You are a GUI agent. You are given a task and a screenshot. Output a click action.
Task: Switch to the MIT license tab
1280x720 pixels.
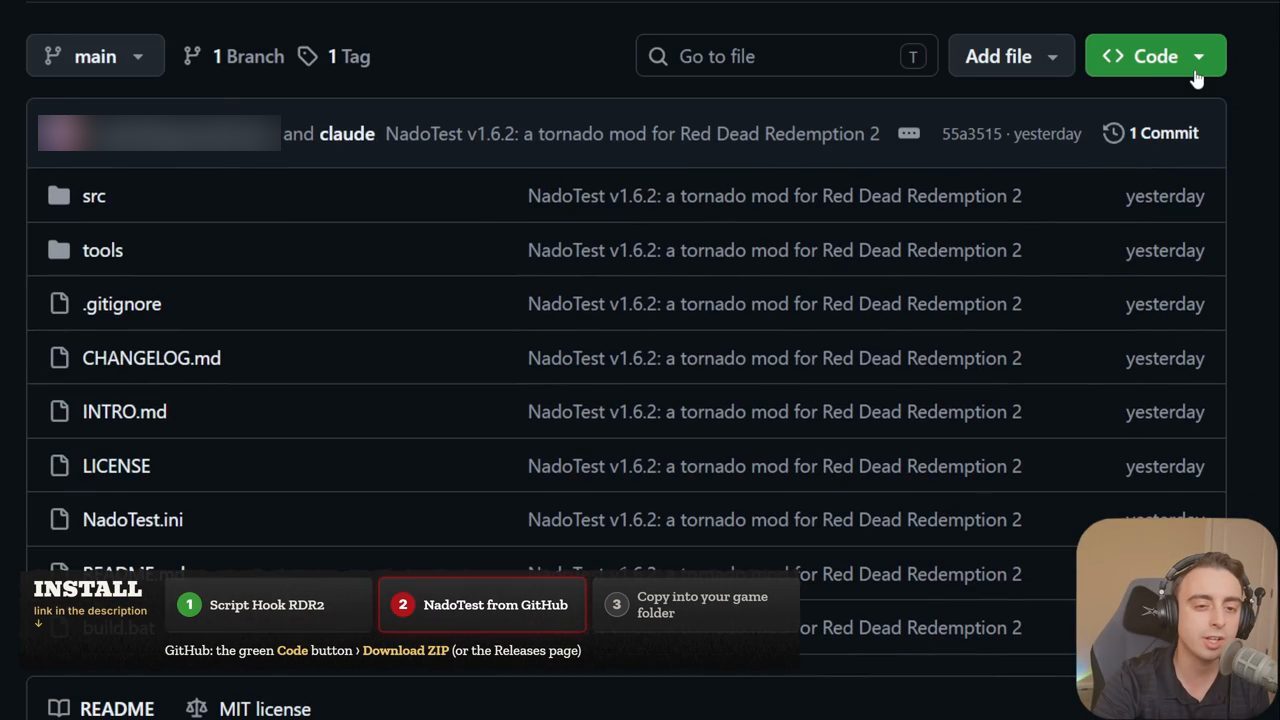pyautogui.click(x=249, y=708)
